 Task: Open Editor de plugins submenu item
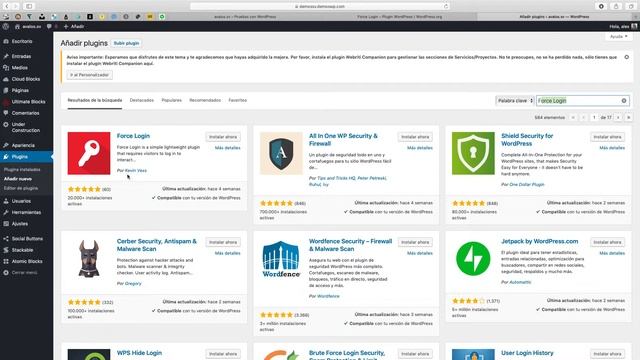click(21, 188)
